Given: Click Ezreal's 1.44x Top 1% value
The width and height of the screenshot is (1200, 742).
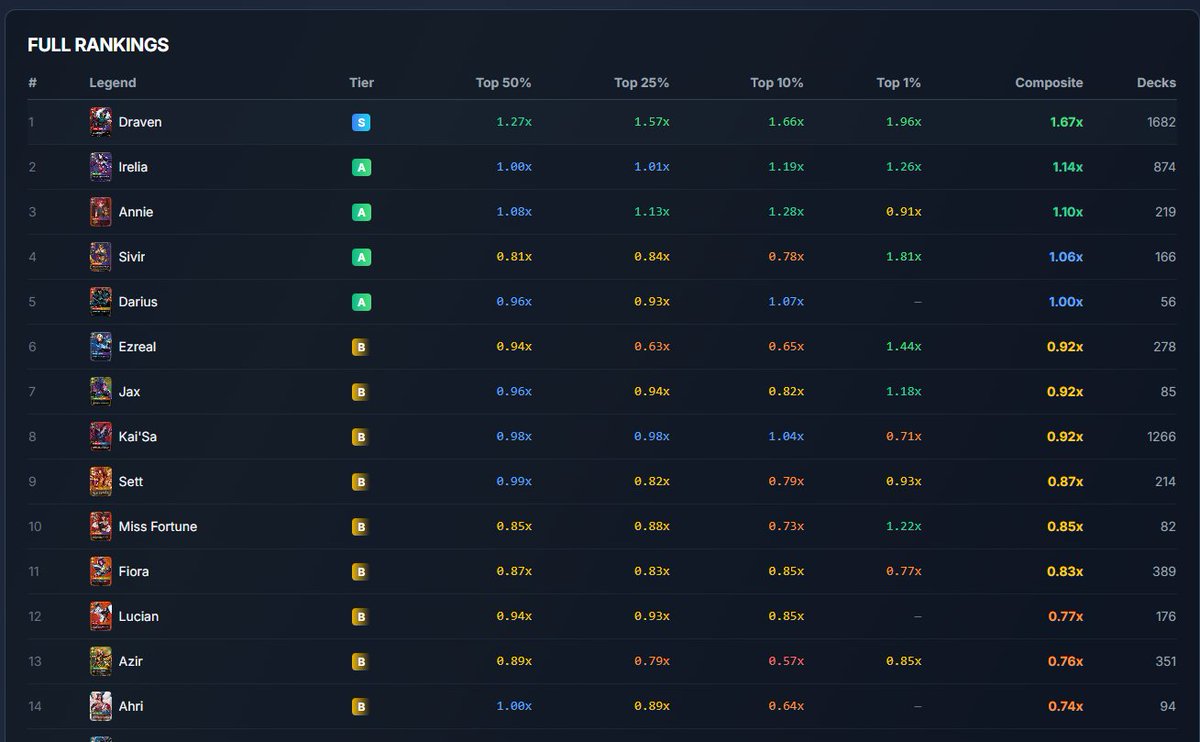Looking at the screenshot, I should [x=904, y=347].
